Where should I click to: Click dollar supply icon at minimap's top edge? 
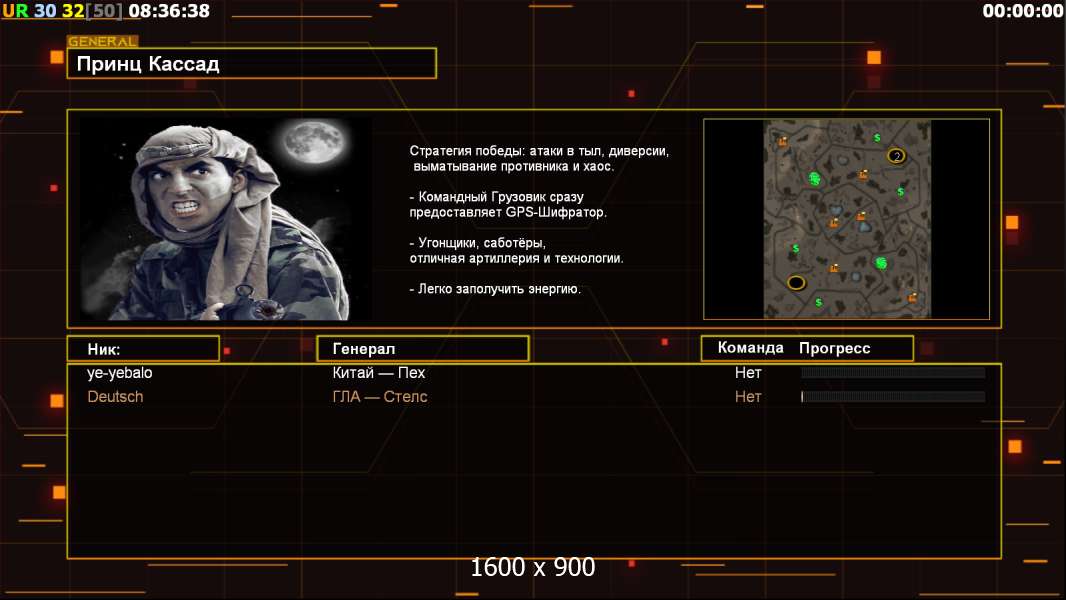pos(877,138)
